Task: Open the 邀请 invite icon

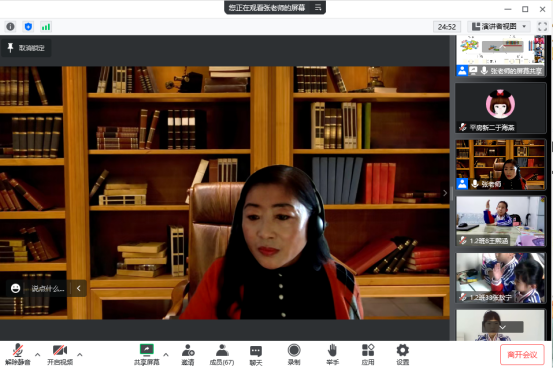Action: tap(188, 355)
